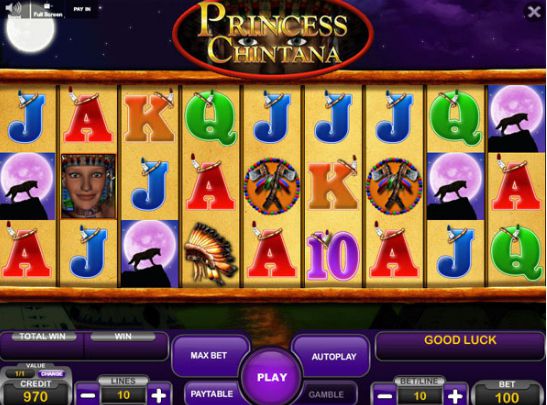Screen dimensions: 547x405
Task: Decrease the BET/LINE amount
Action: 384,396
